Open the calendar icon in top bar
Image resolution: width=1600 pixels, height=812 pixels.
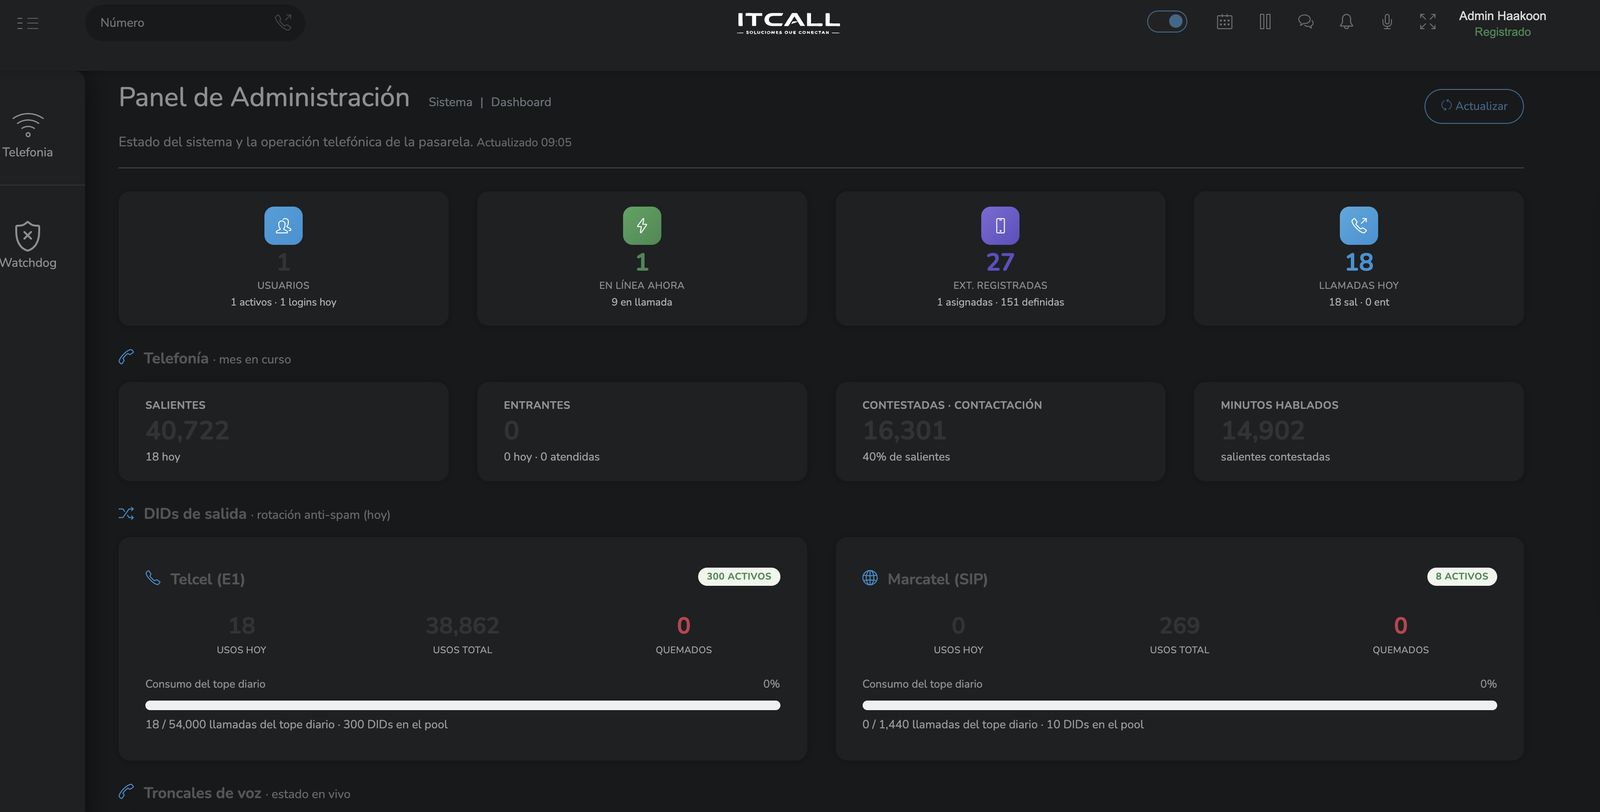[1224, 22]
